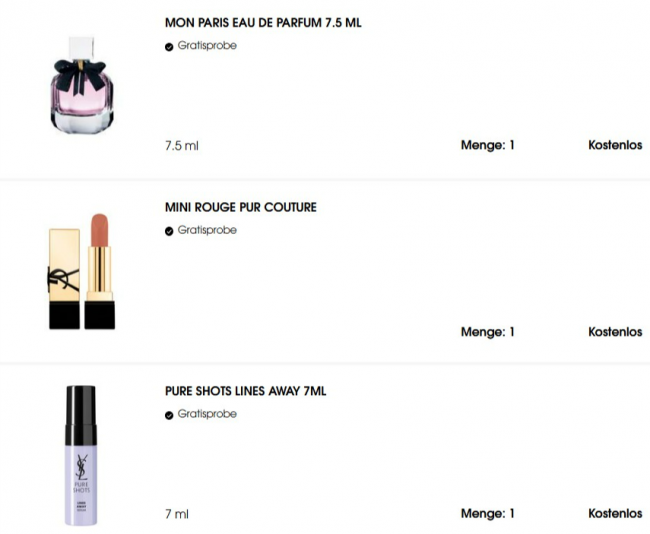Click the Kostenlos price for Pure Shots serum
Image resolution: width=650 pixels, height=534 pixels.
click(615, 514)
